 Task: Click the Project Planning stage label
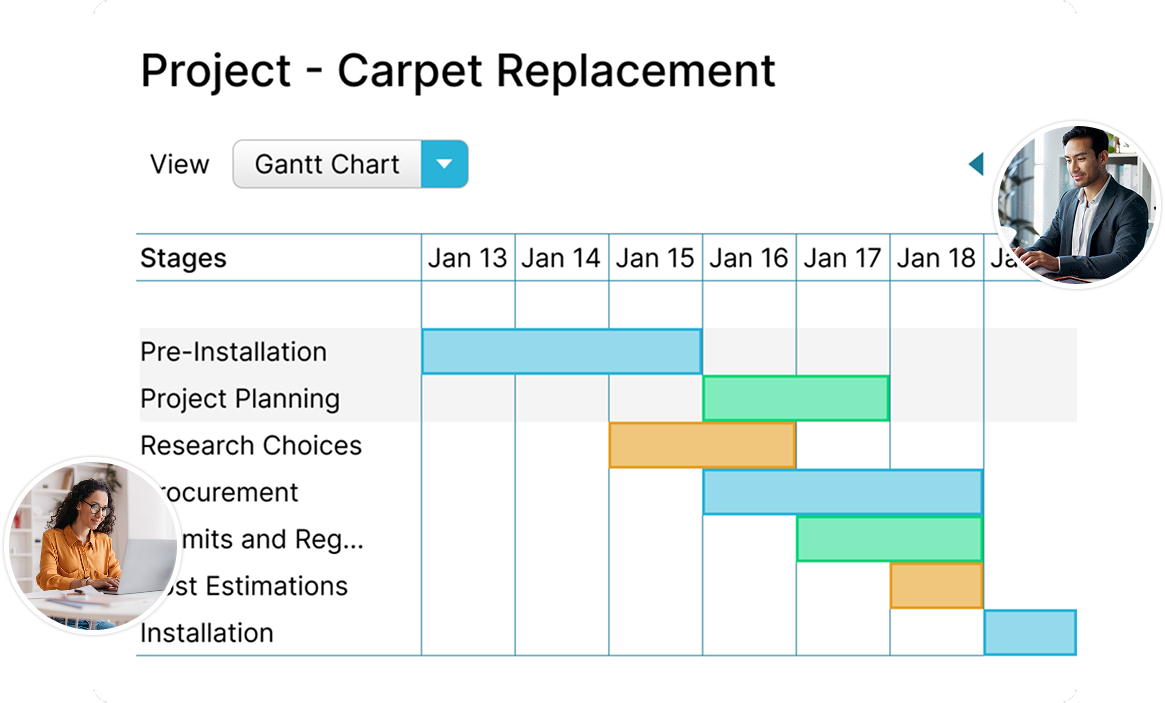pyautogui.click(x=240, y=399)
